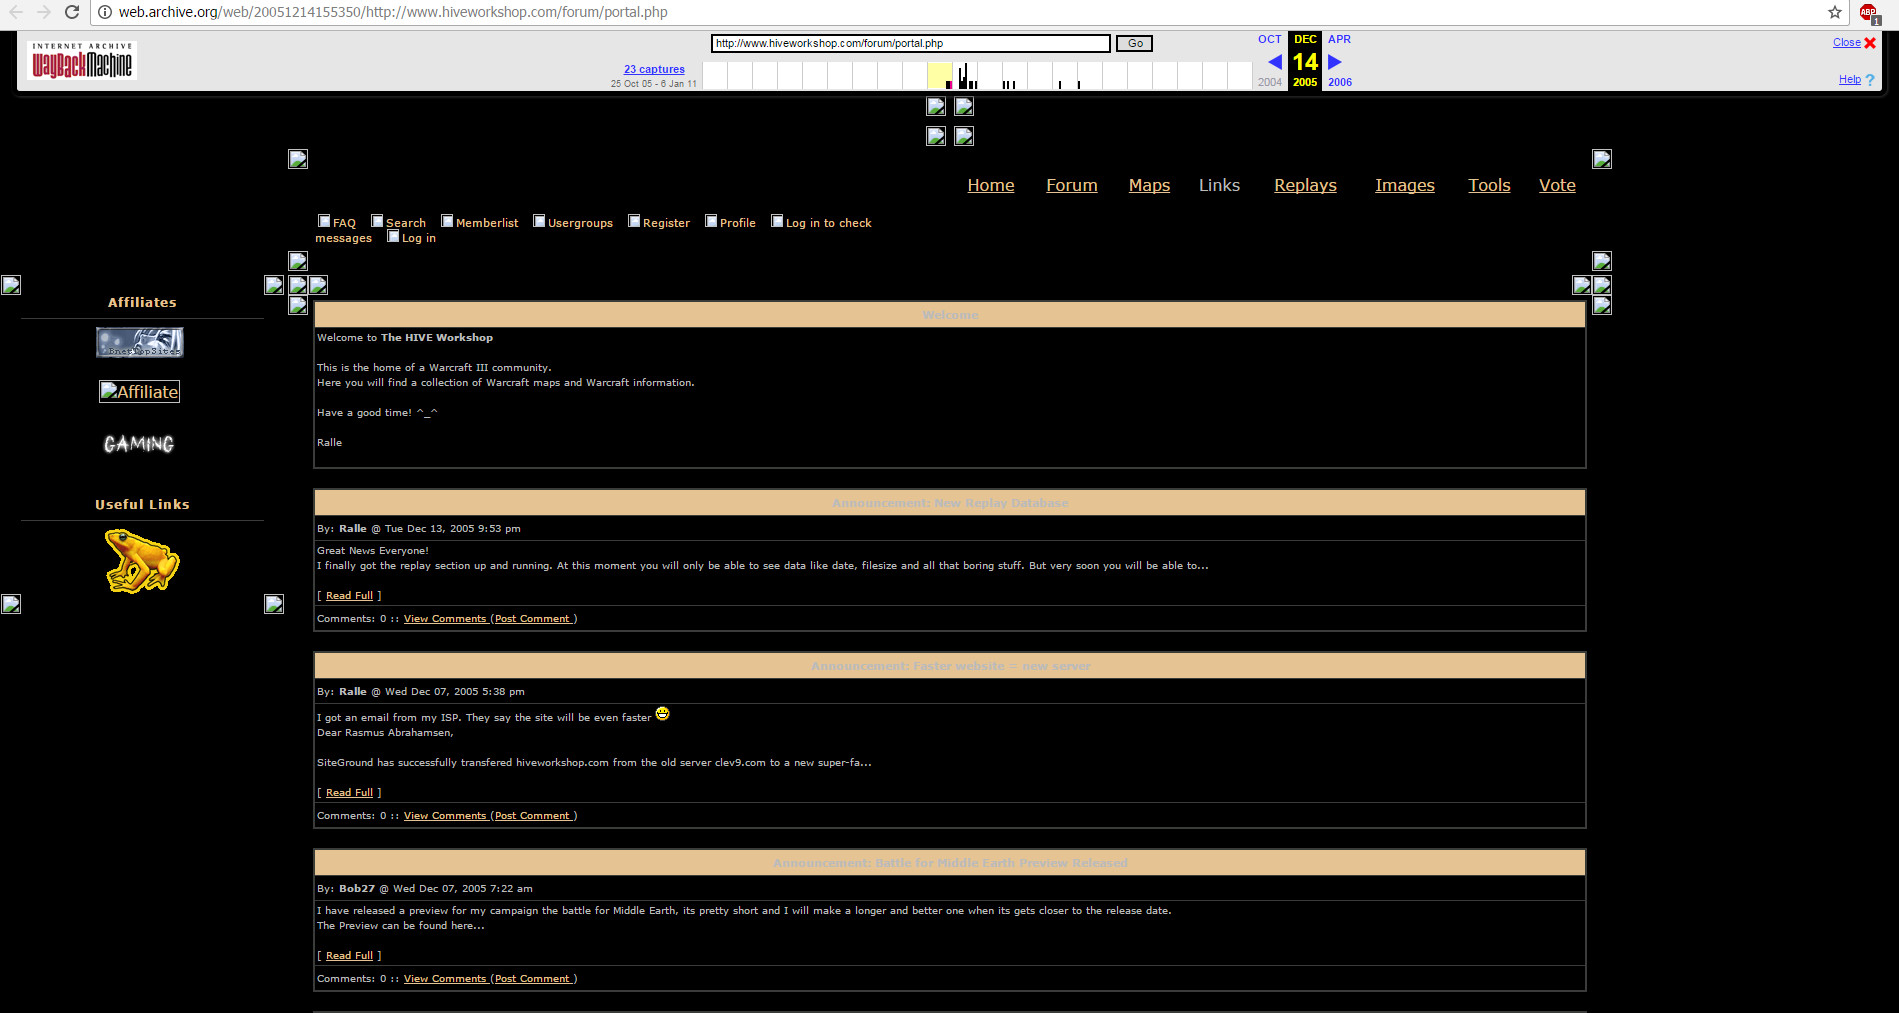Open the Vote navigation item
This screenshot has height=1013, width=1899.
1557,185
